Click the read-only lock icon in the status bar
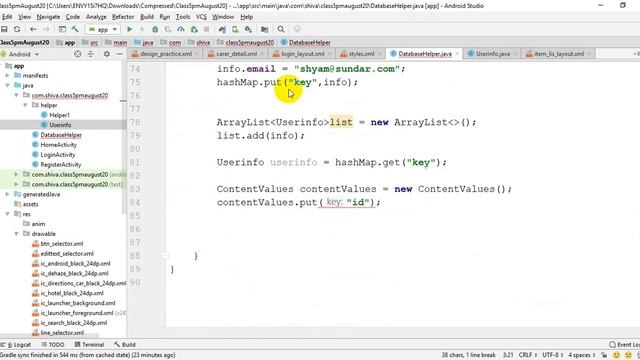640x360 pixels. 604,355
